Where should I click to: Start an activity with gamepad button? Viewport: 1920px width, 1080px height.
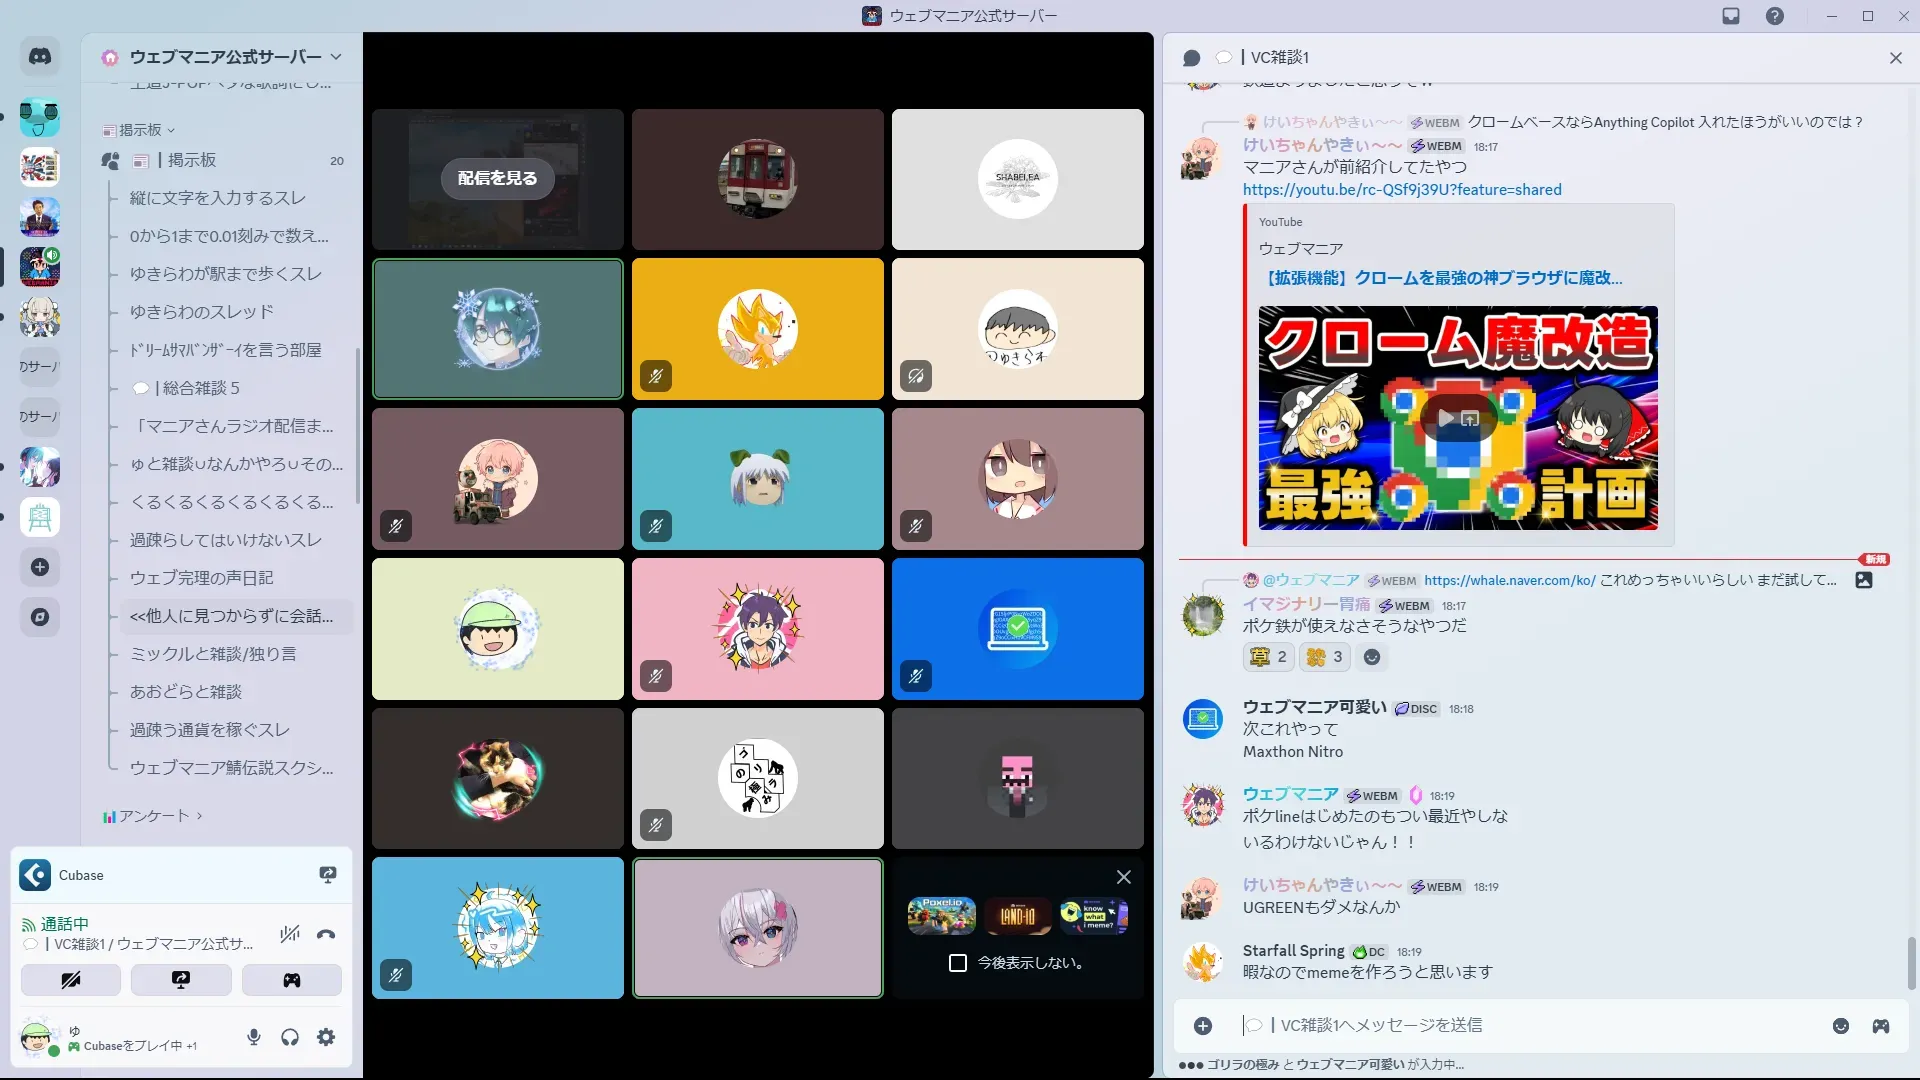coord(291,980)
